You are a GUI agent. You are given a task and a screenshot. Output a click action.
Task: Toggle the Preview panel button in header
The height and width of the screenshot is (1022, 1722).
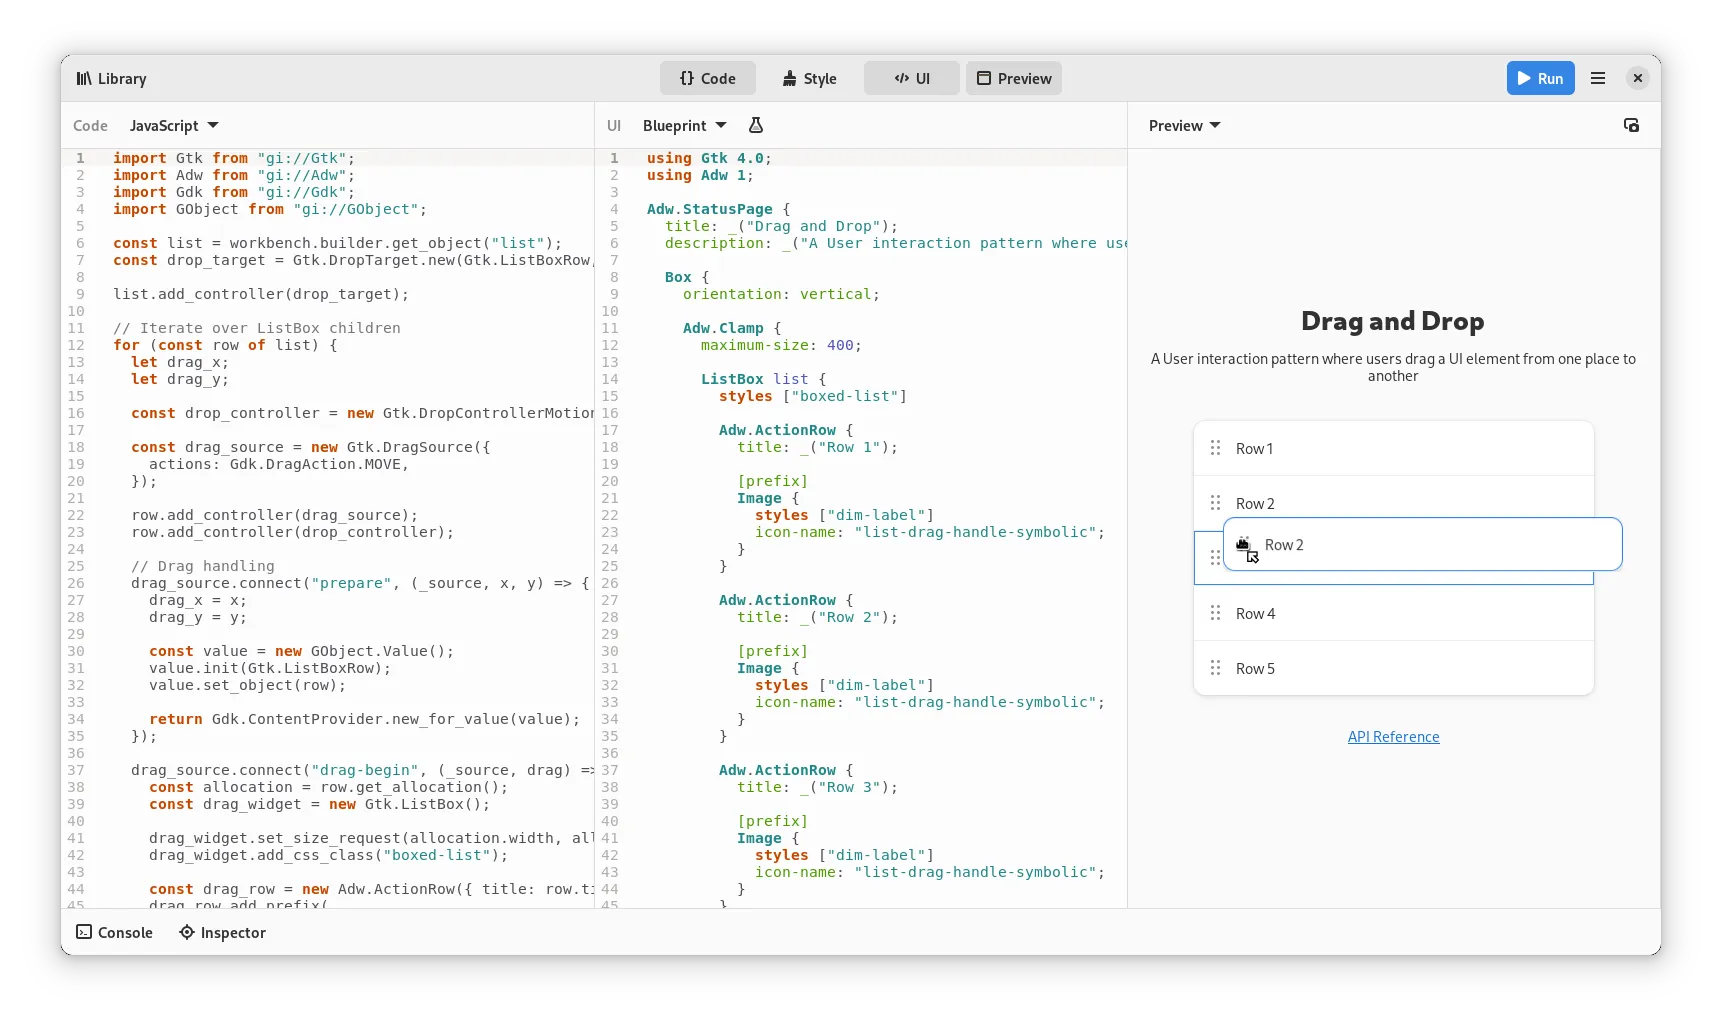point(1013,78)
